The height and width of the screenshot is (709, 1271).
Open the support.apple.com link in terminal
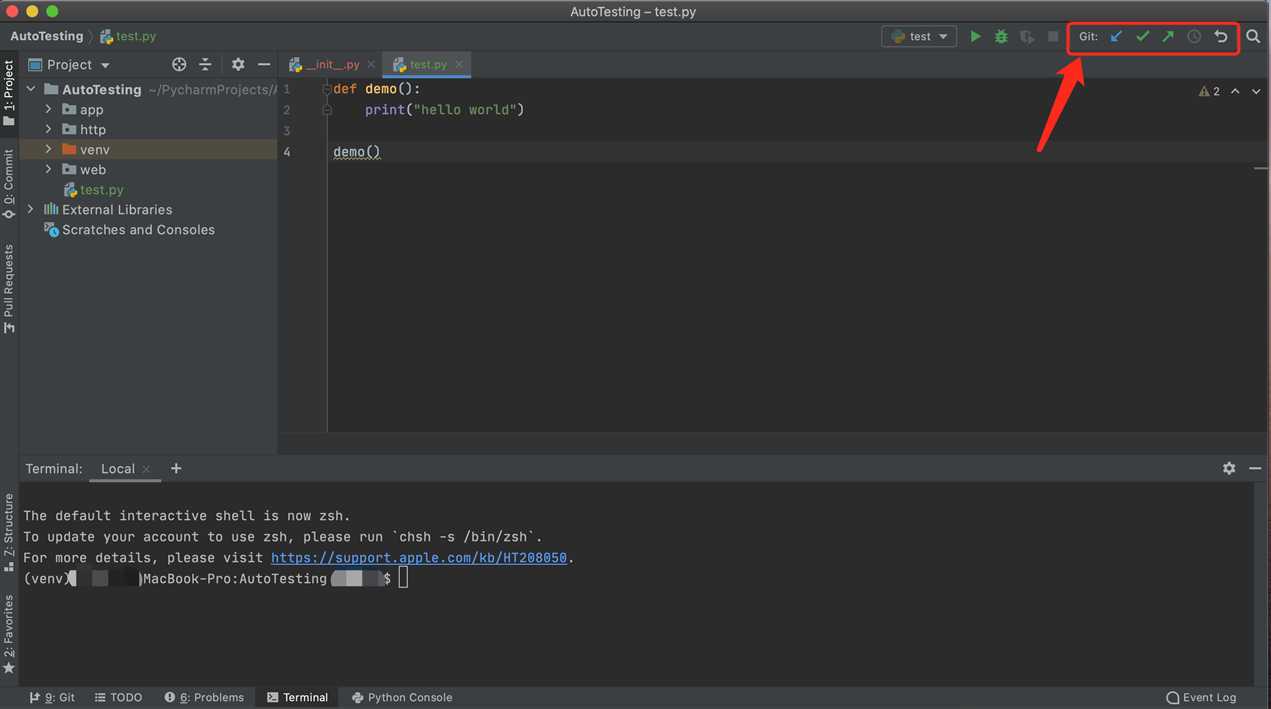418,558
